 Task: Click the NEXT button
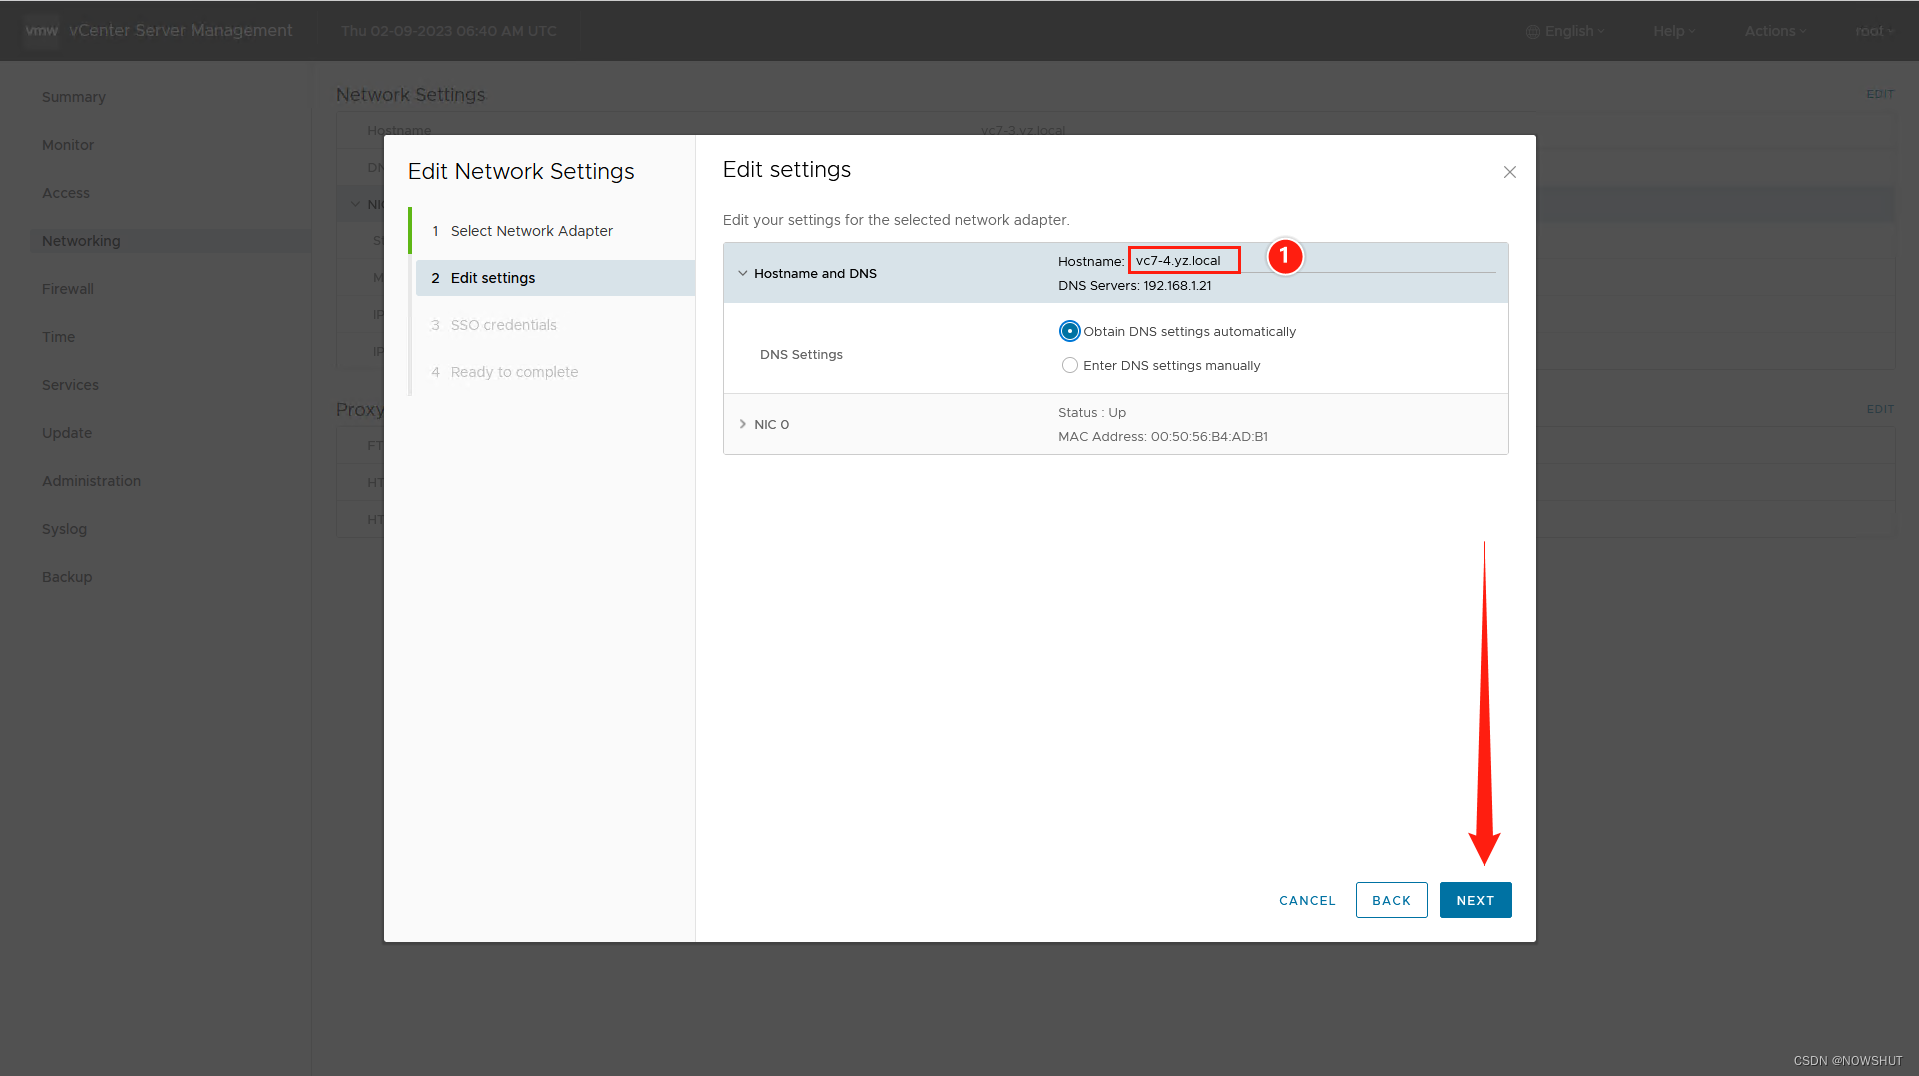tap(1475, 900)
